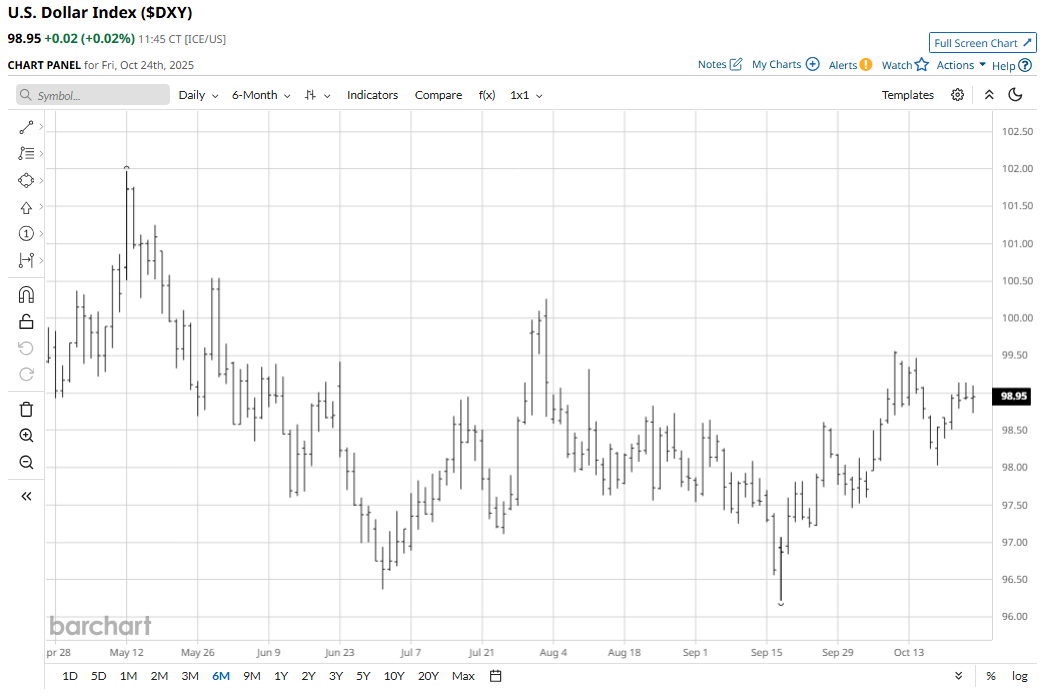
Task: Expand trend line tool submenu arrow
Action: coord(42,127)
